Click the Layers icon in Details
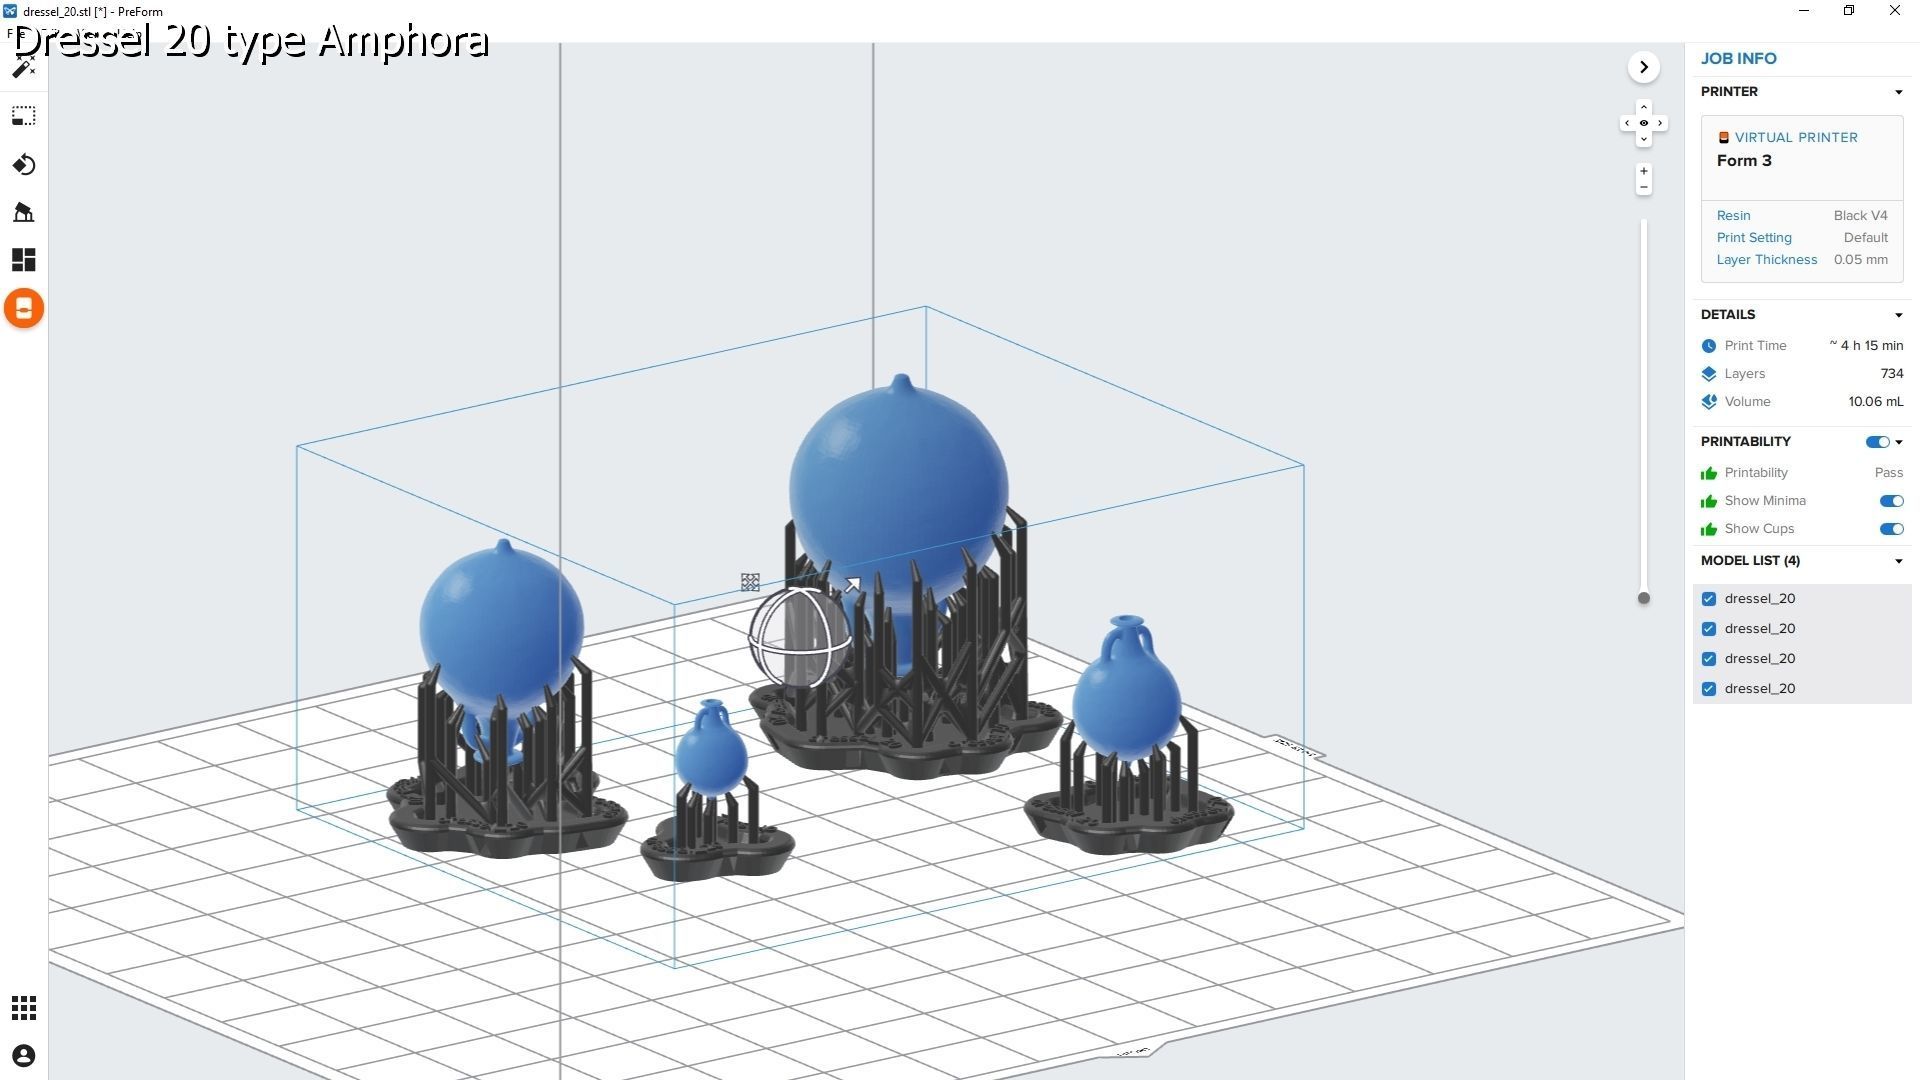This screenshot has height=1080, width=1920. tap(1708, 374)
